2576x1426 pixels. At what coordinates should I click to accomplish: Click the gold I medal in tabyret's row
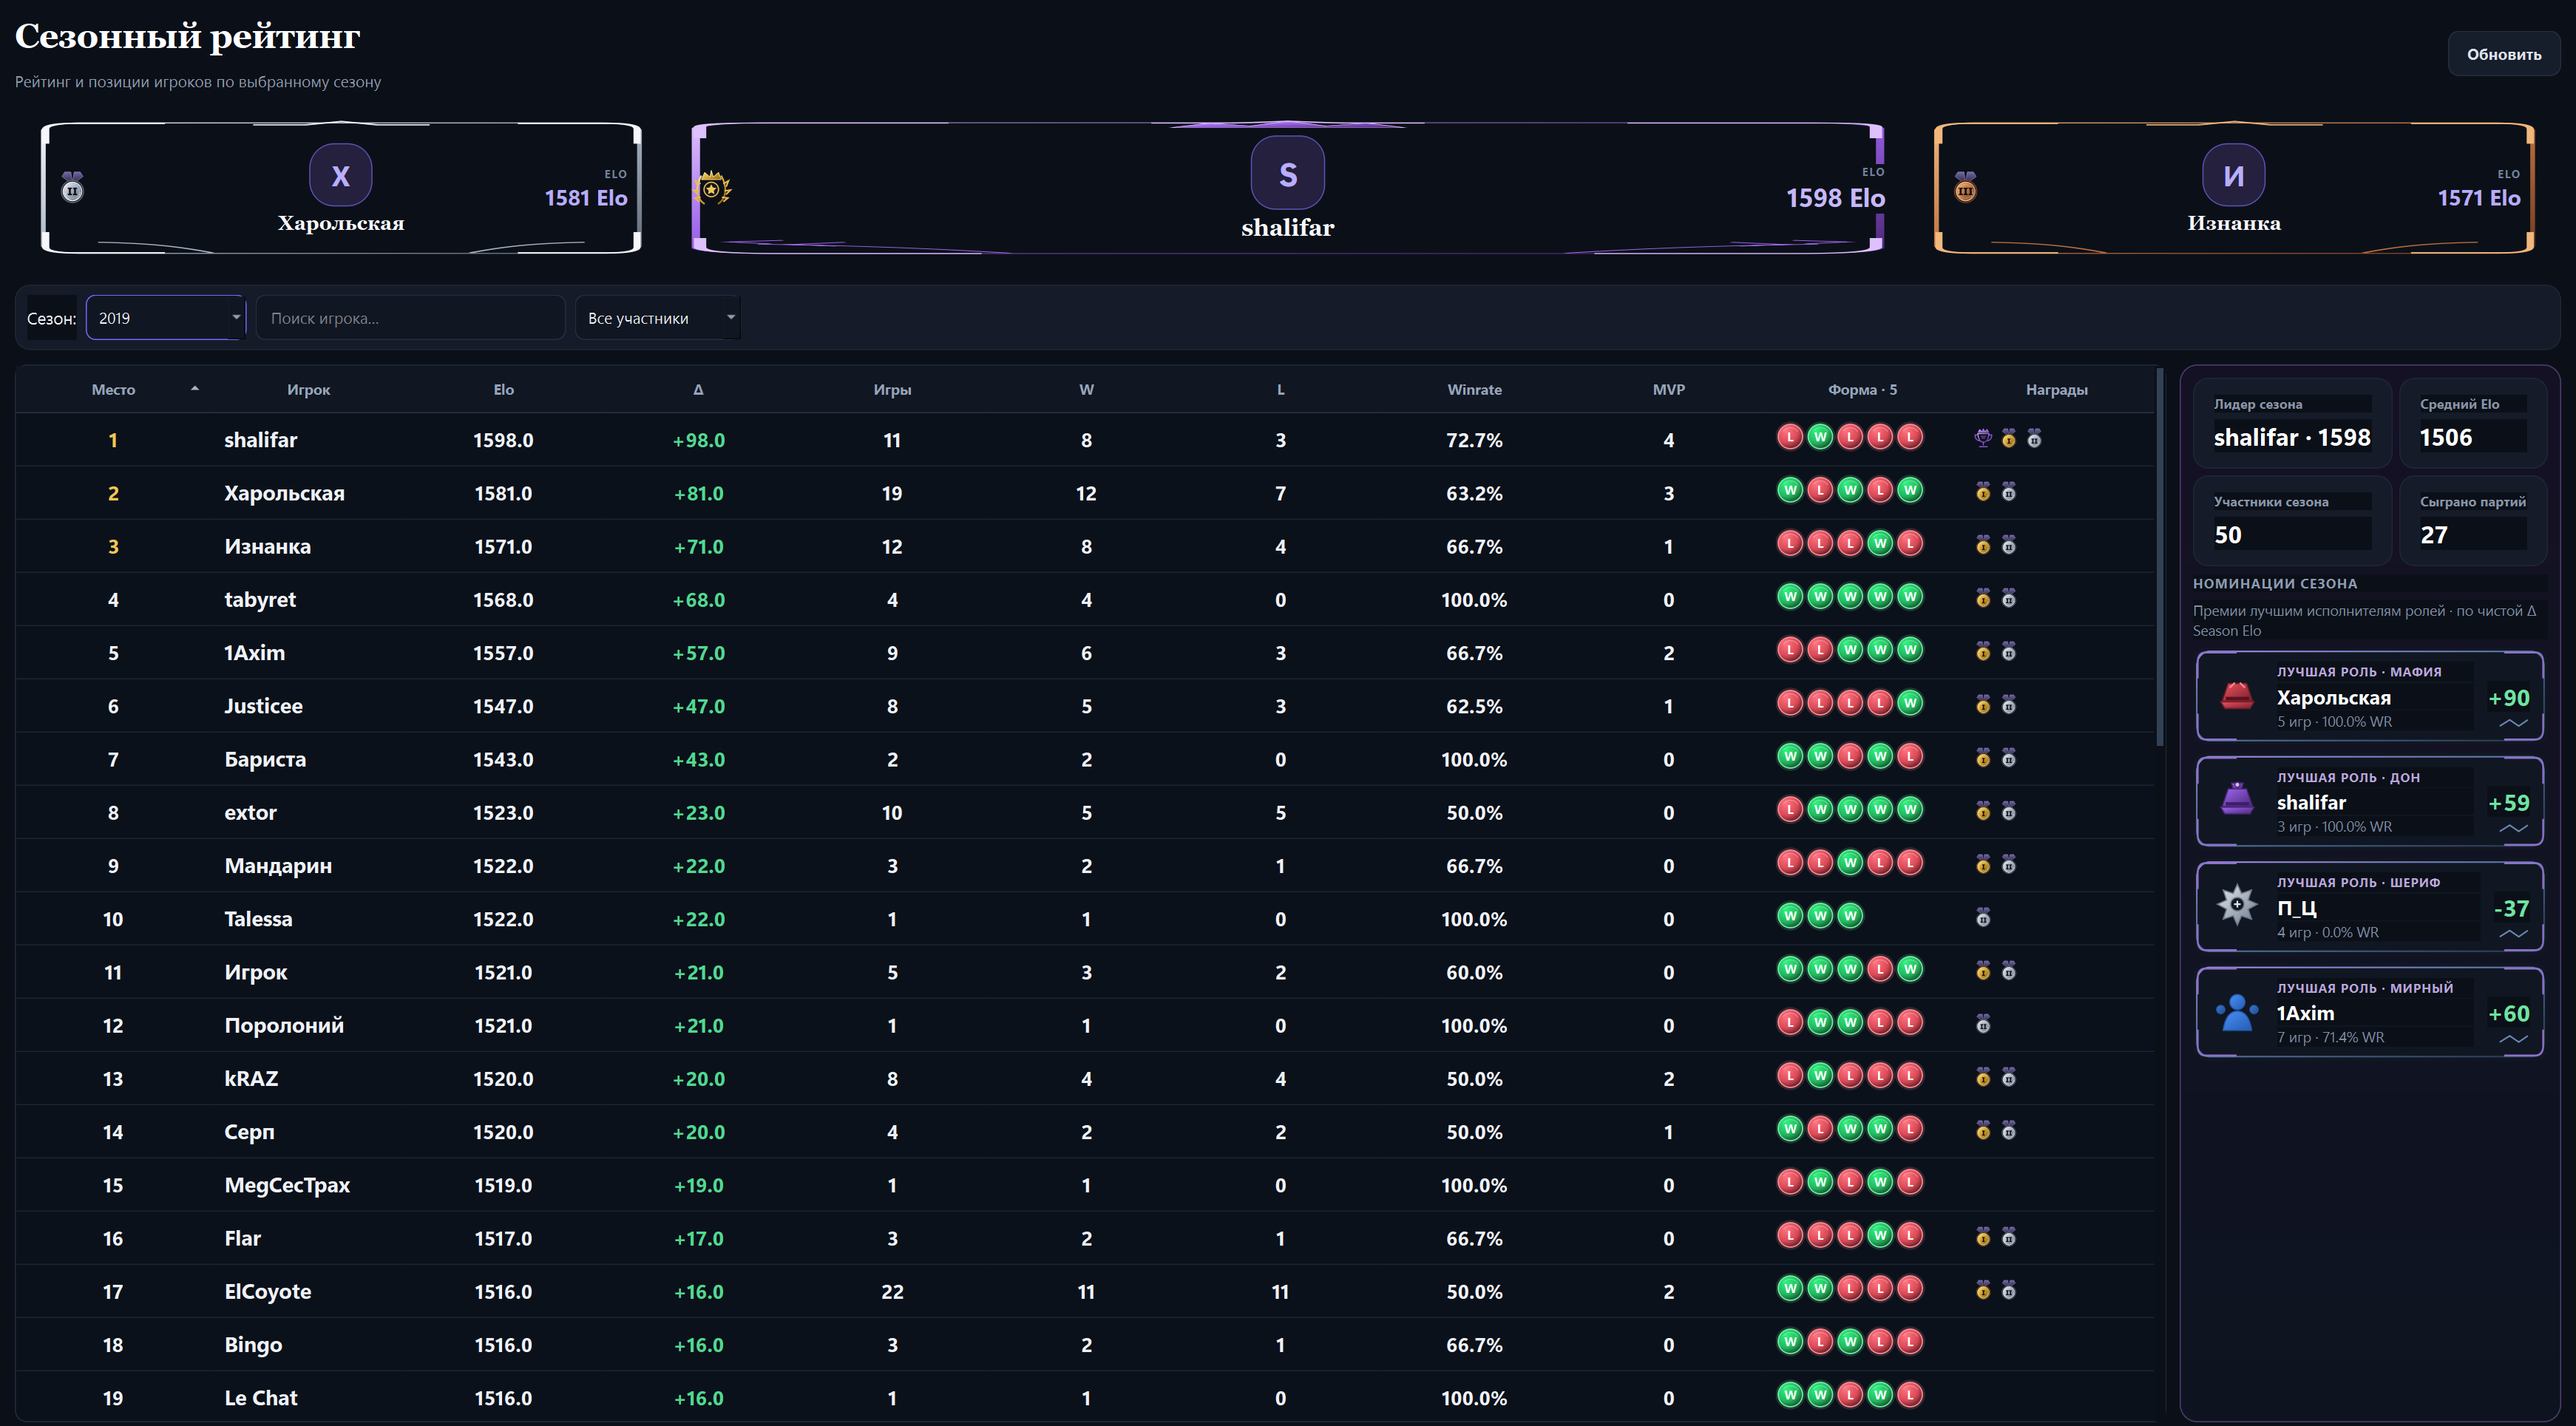(1983, 598)
